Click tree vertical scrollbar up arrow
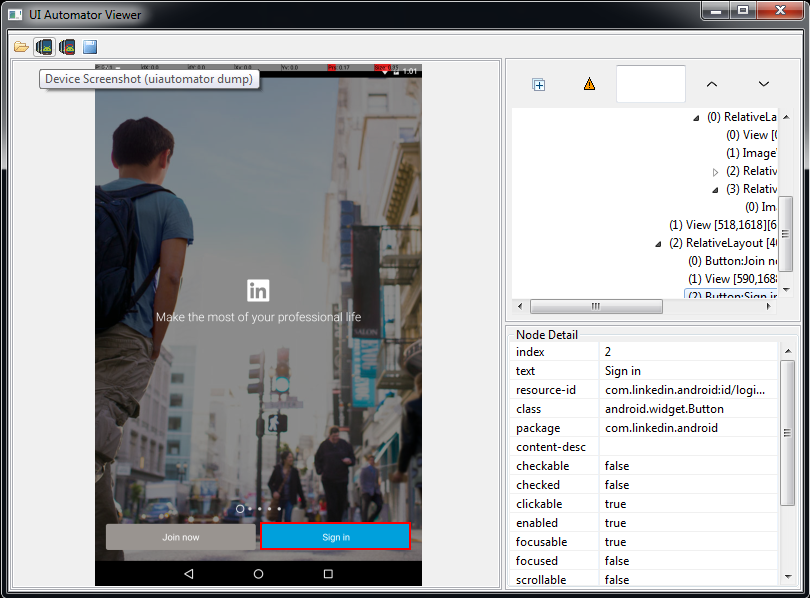 [786, 118]
